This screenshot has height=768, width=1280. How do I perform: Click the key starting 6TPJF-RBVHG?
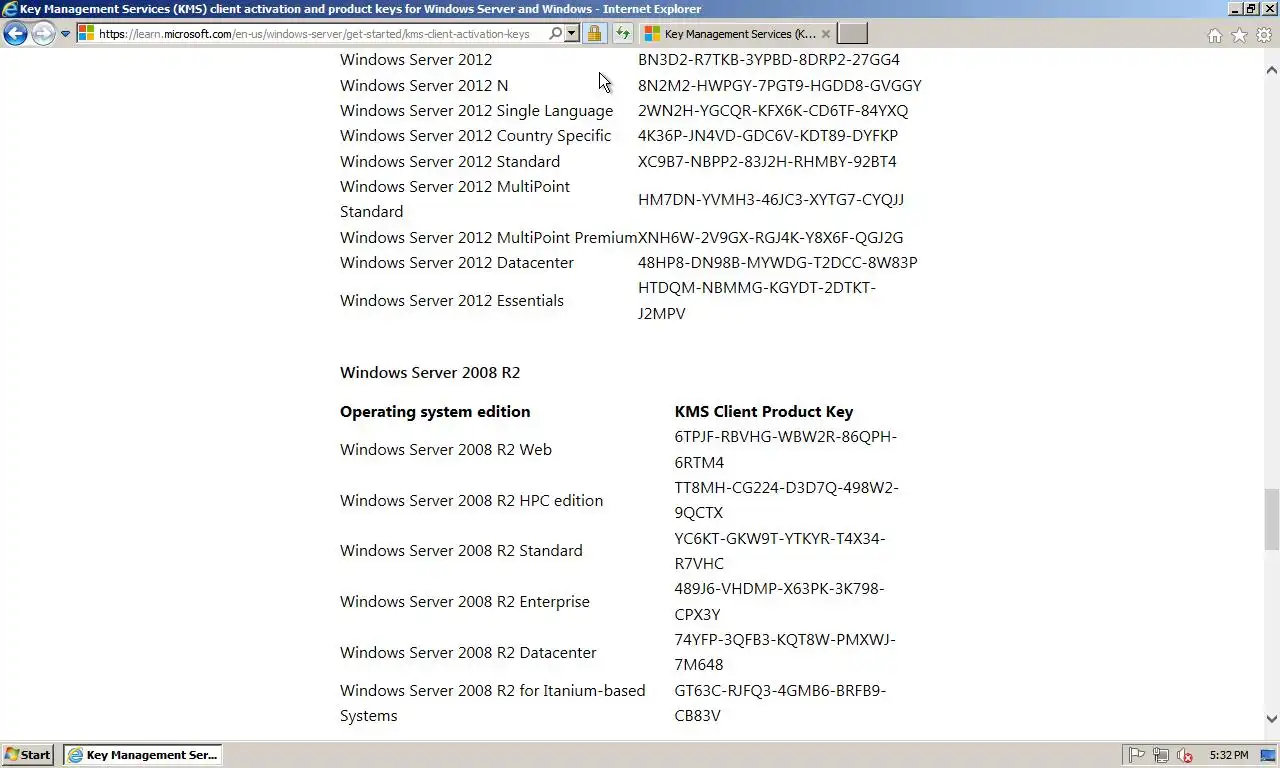coord(786,450)
